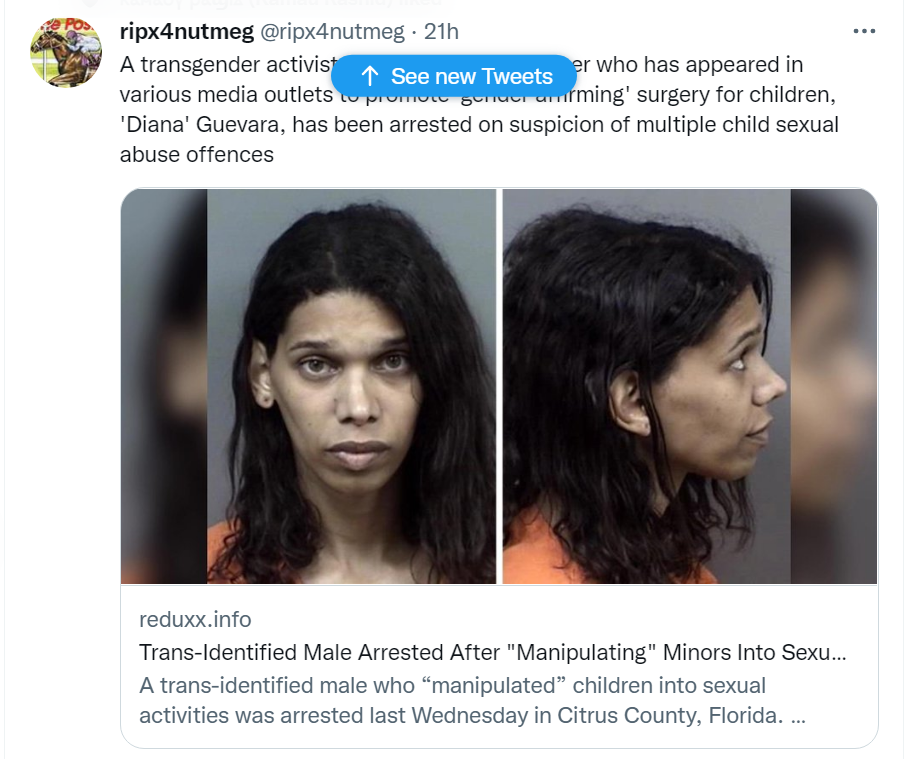
Task: Click the @ripx4nutmeg handle
Action: pyautogui.click(x=332, y=31)
